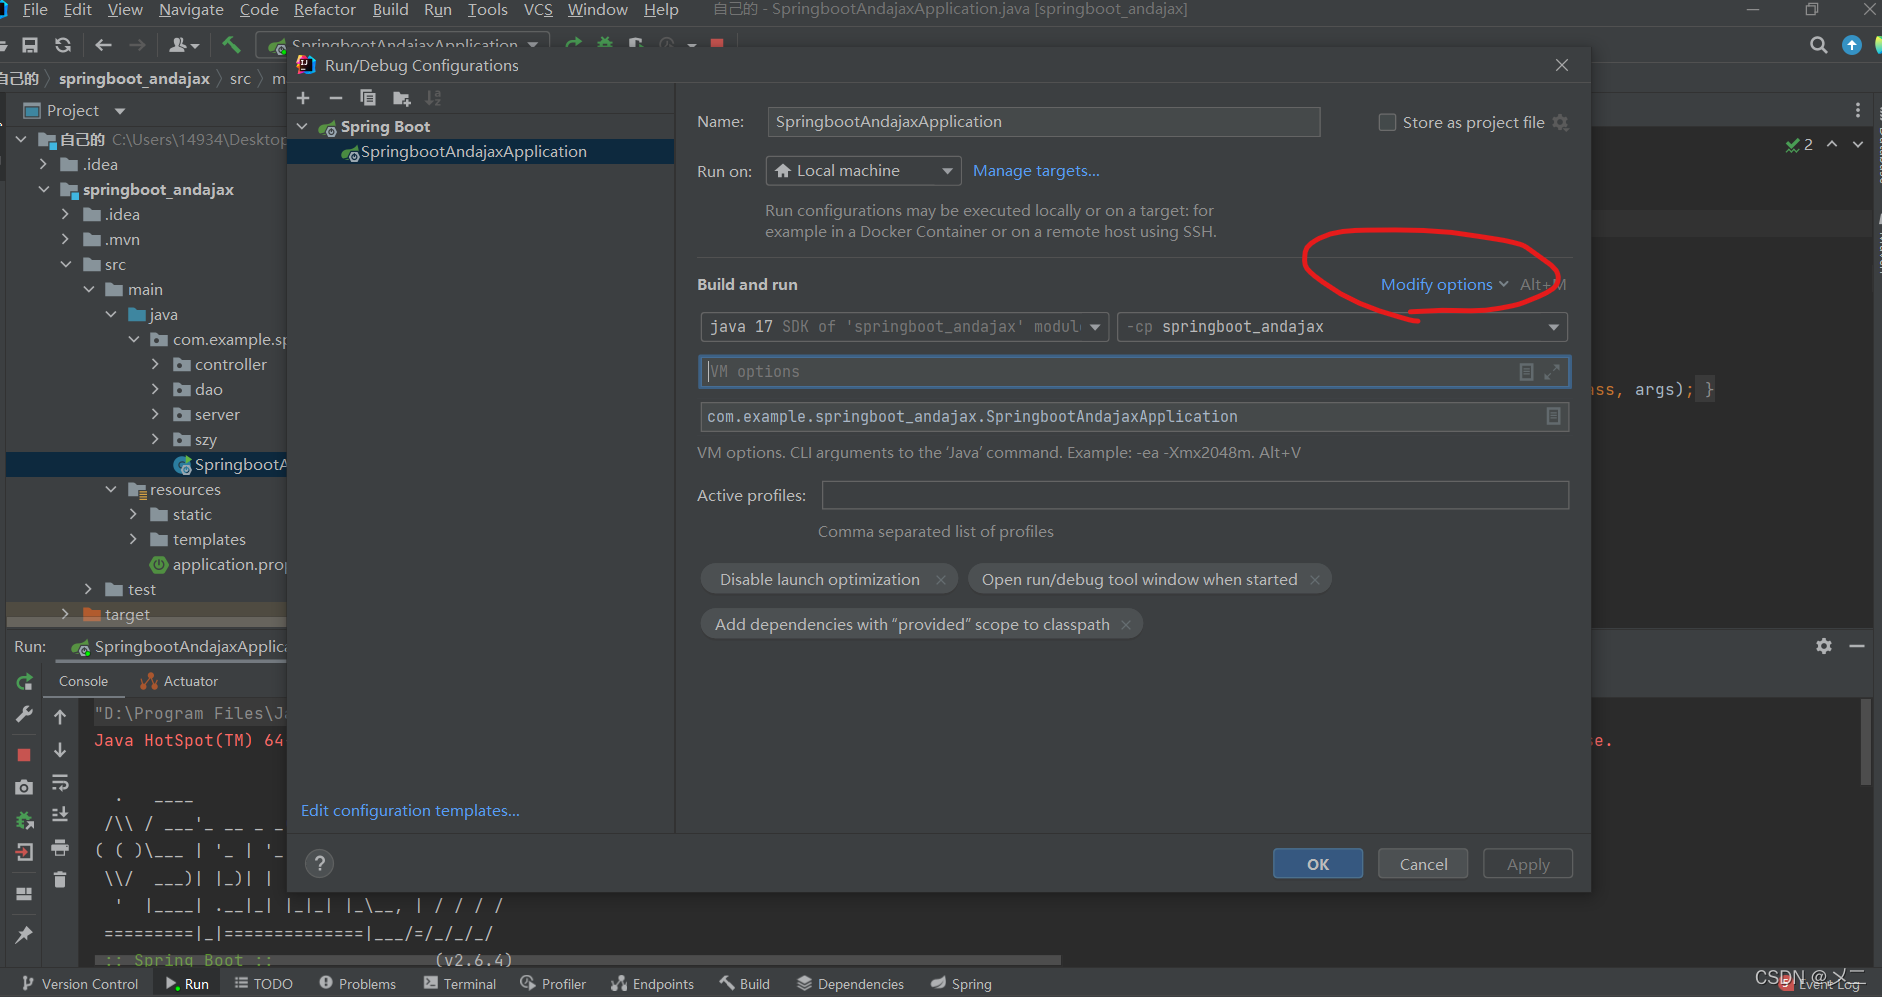Open Run panel settings gear
1882x997 pixels.
pos(1824,646)
